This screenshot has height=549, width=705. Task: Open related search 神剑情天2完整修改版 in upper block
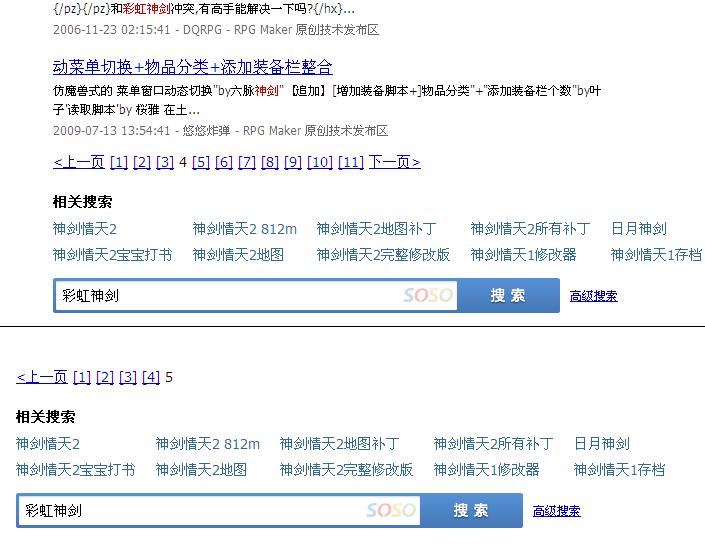click(x=383, y=255)
